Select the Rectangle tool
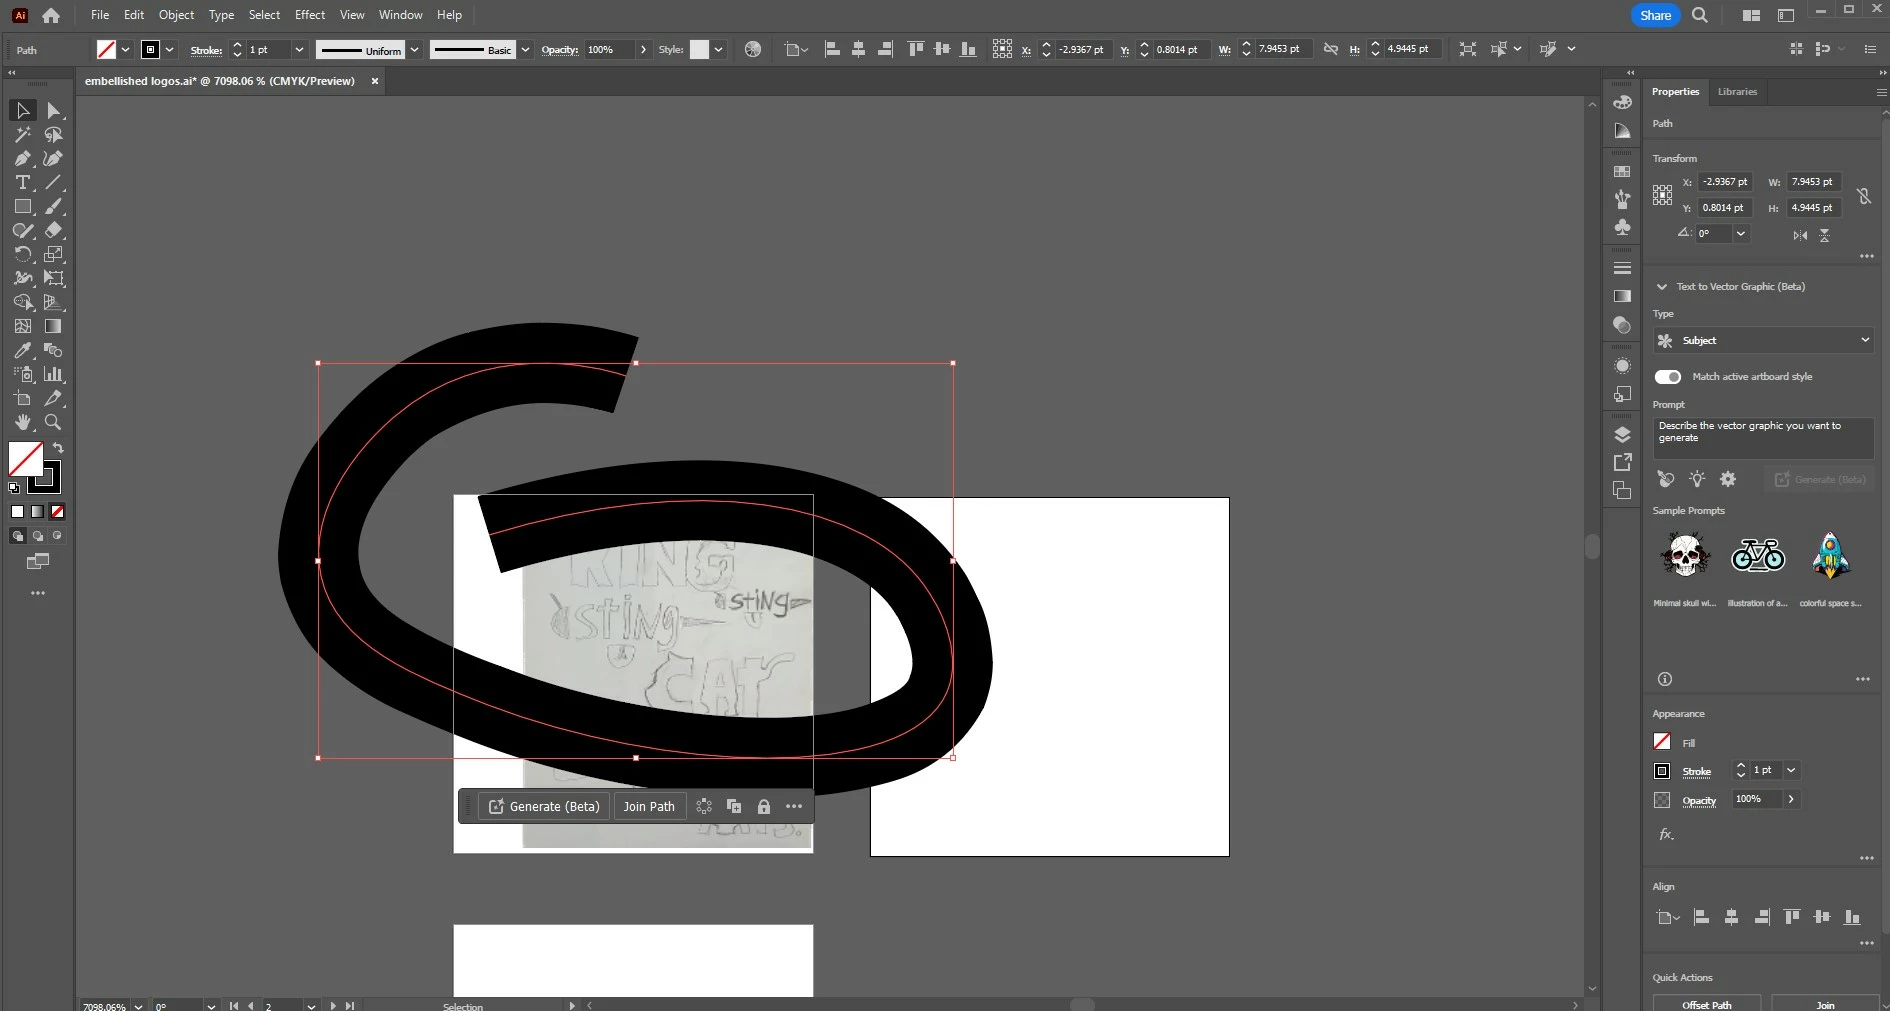Viewport: 1890px width, 1011px height. click(23, 206)
